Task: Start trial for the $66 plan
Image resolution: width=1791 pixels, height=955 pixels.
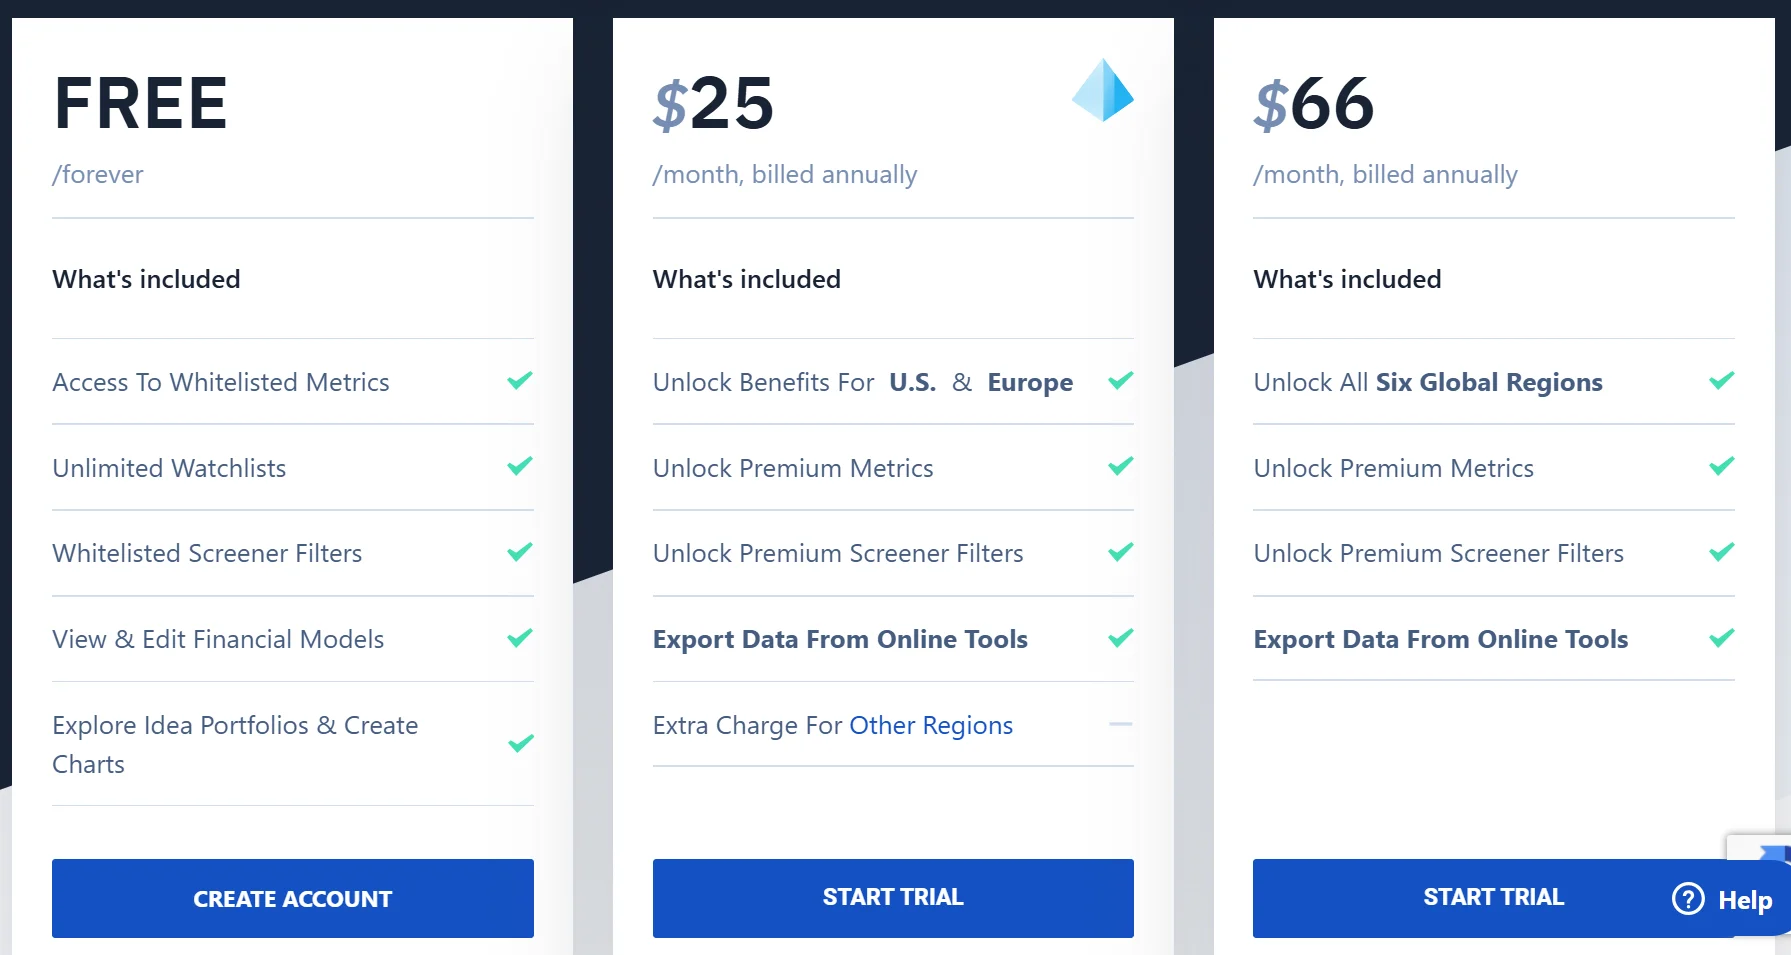Action: [x=1492, y=897]
